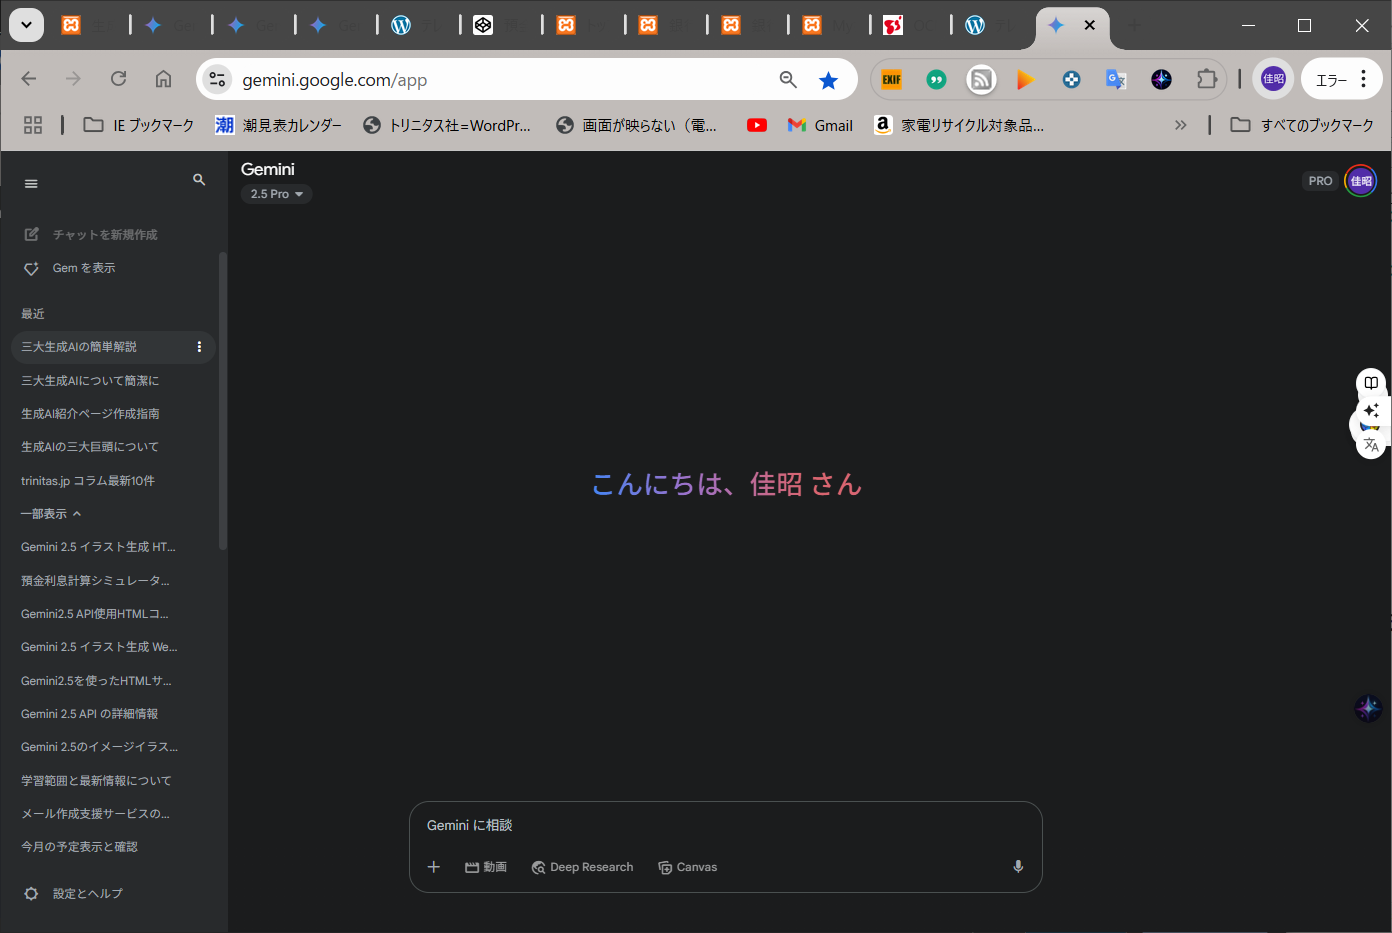
Task: Click the blue bookmark star icon
Action: [828, 80]
